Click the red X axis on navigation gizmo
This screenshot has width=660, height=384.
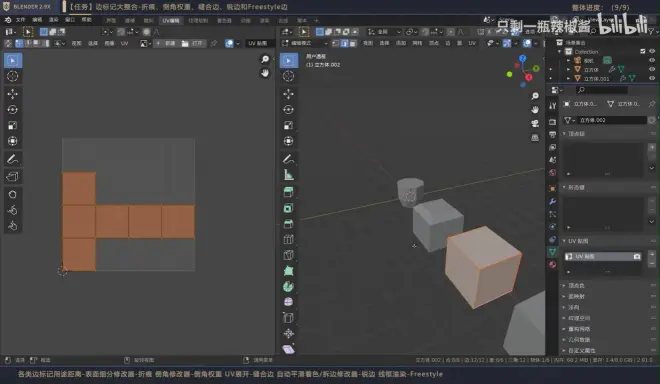(x=528, y=77)
